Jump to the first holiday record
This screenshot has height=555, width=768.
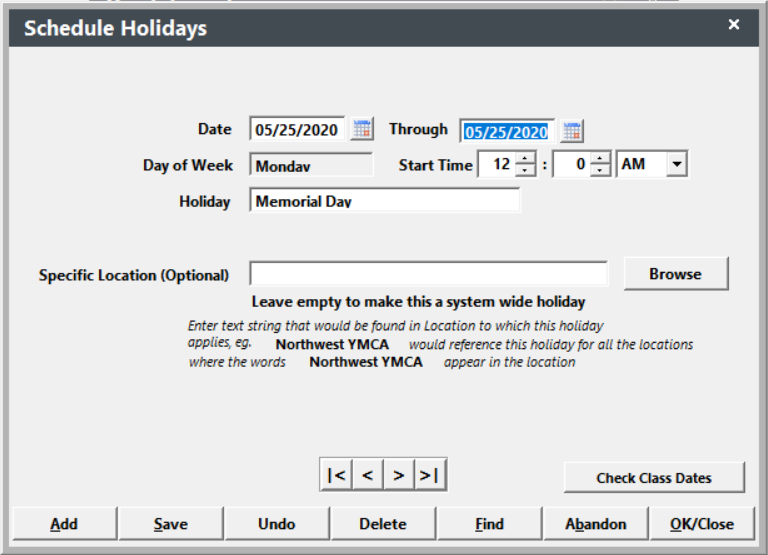tap(336, 476)
